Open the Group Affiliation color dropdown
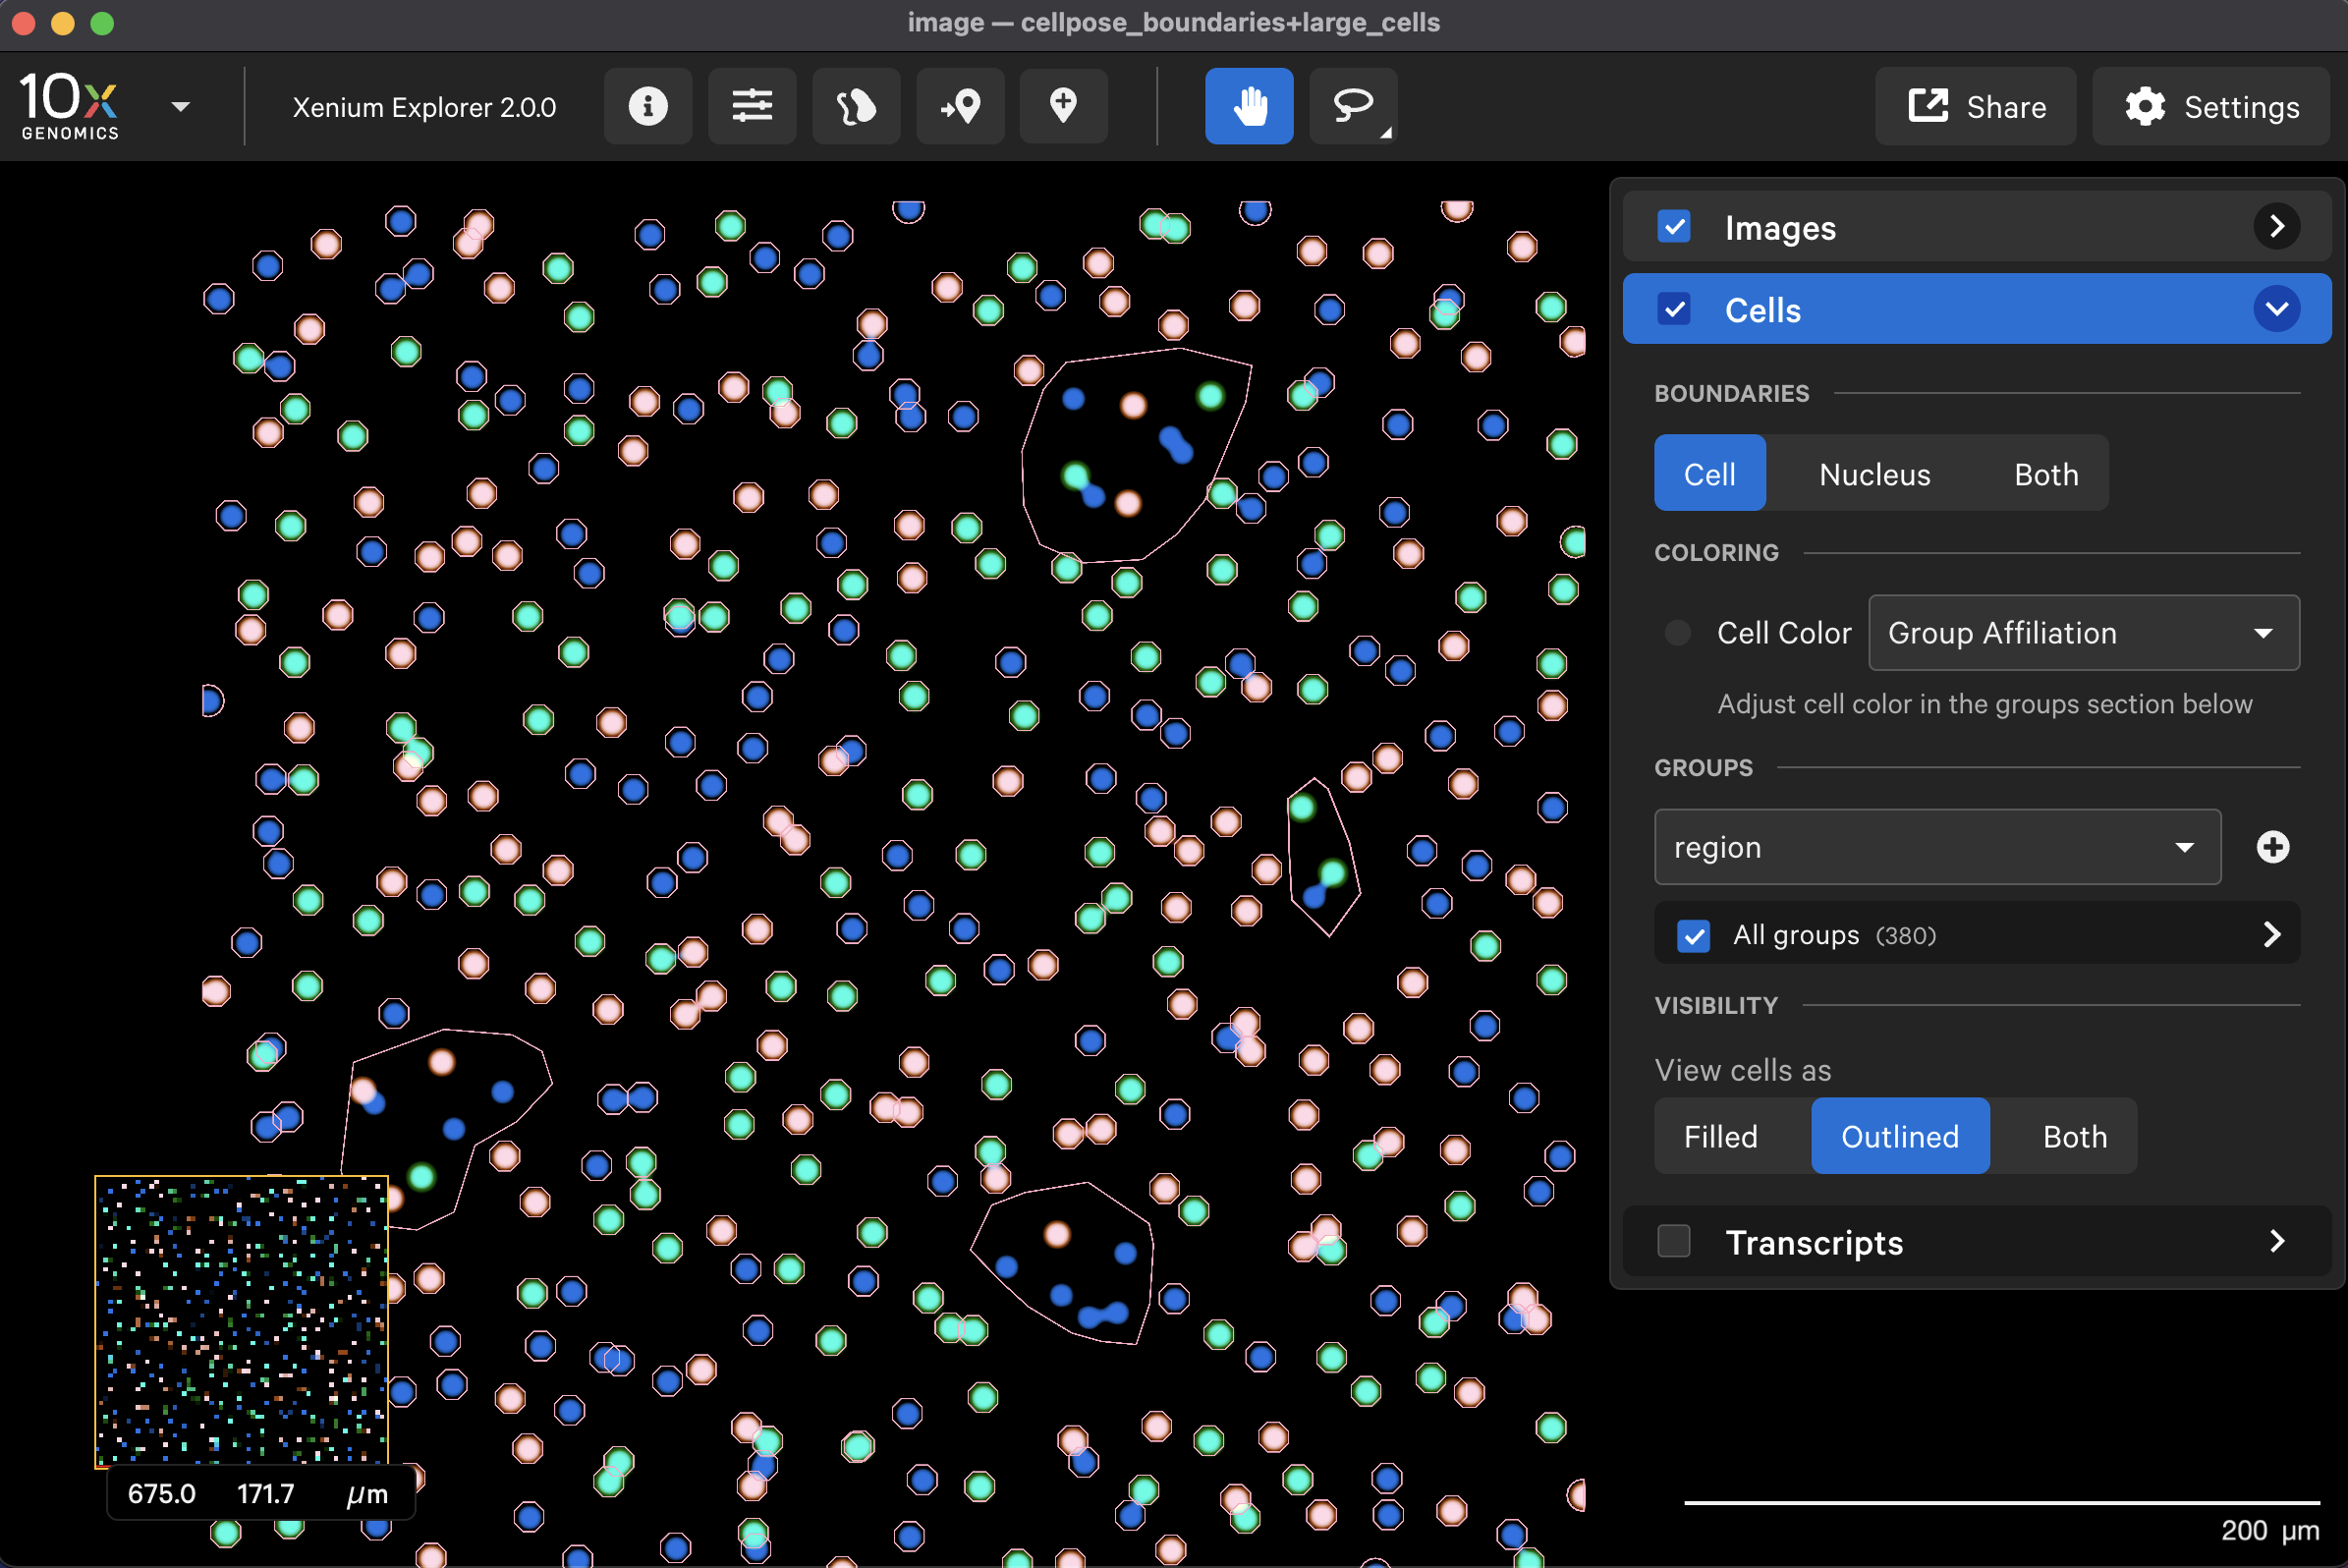 [x=2083, y=633]
